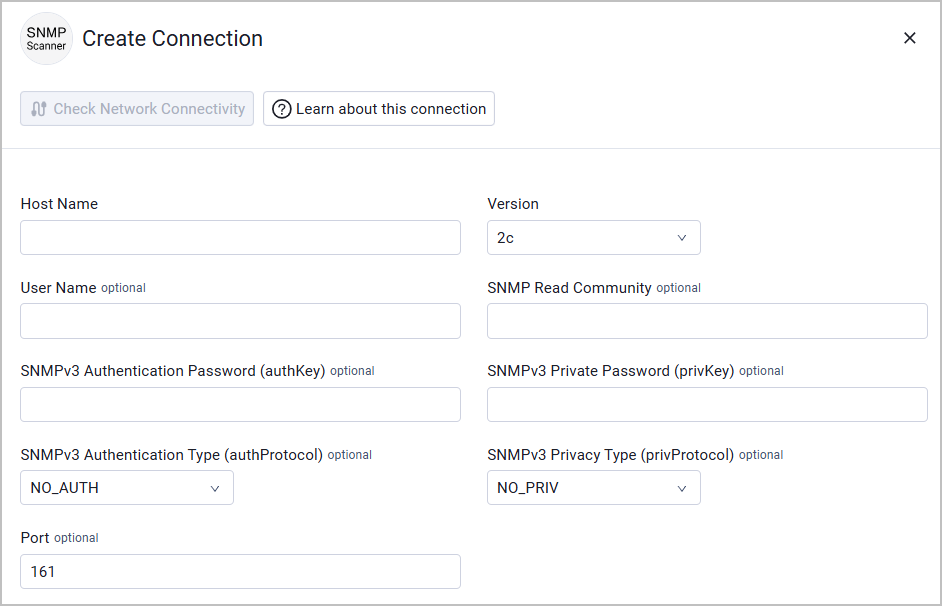This screenshot has width=942, height=606.
Task: Click the NO_AUTH dropdown chevron
Action: (215, 488)
